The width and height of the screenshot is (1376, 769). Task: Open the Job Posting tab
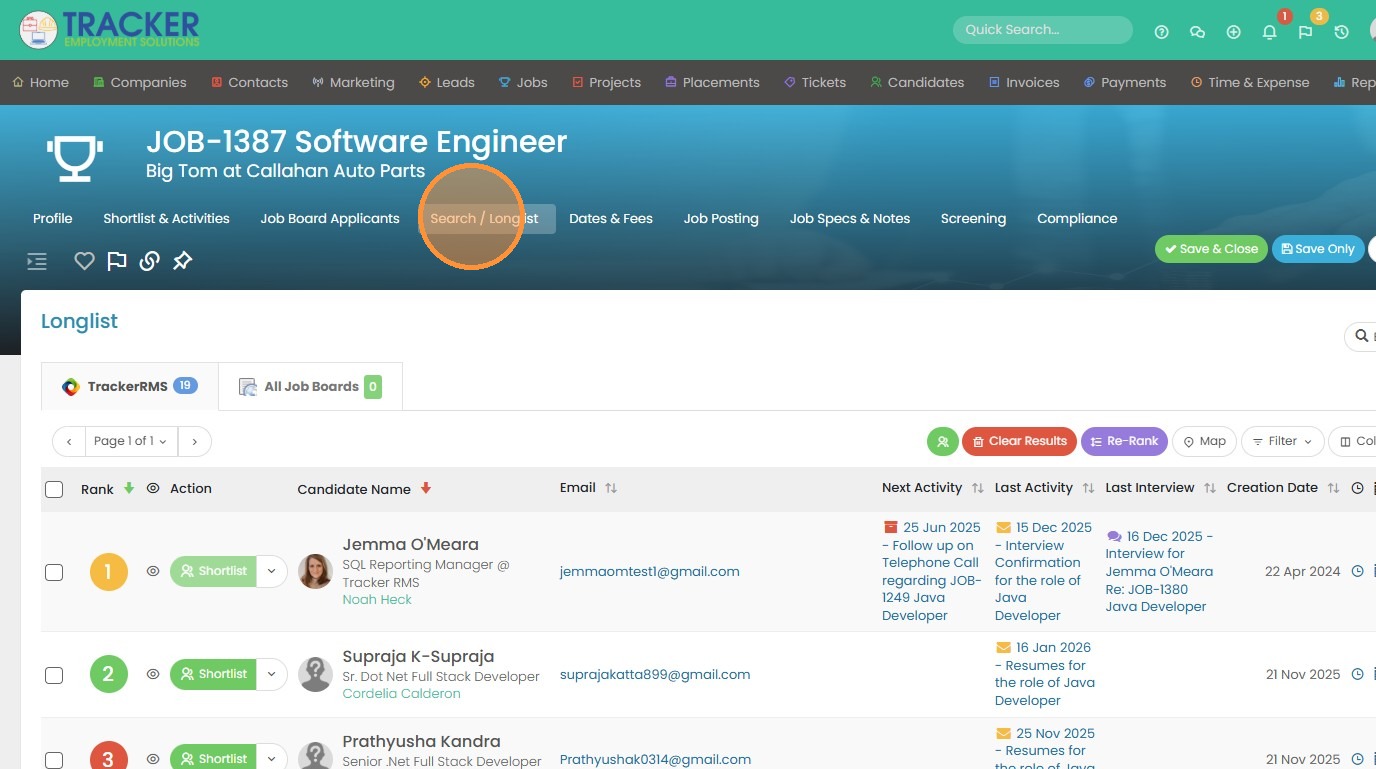coord(721,218)
